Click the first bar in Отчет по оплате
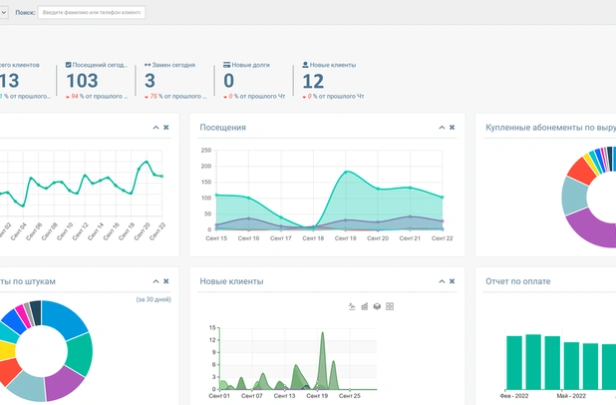 (x=514, y=361)
